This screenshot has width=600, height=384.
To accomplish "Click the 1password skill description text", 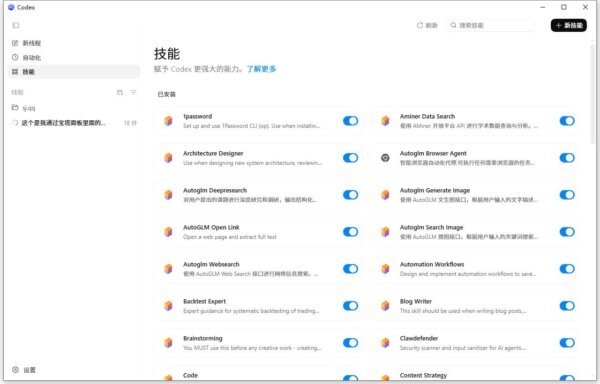I will pos(251,126).
